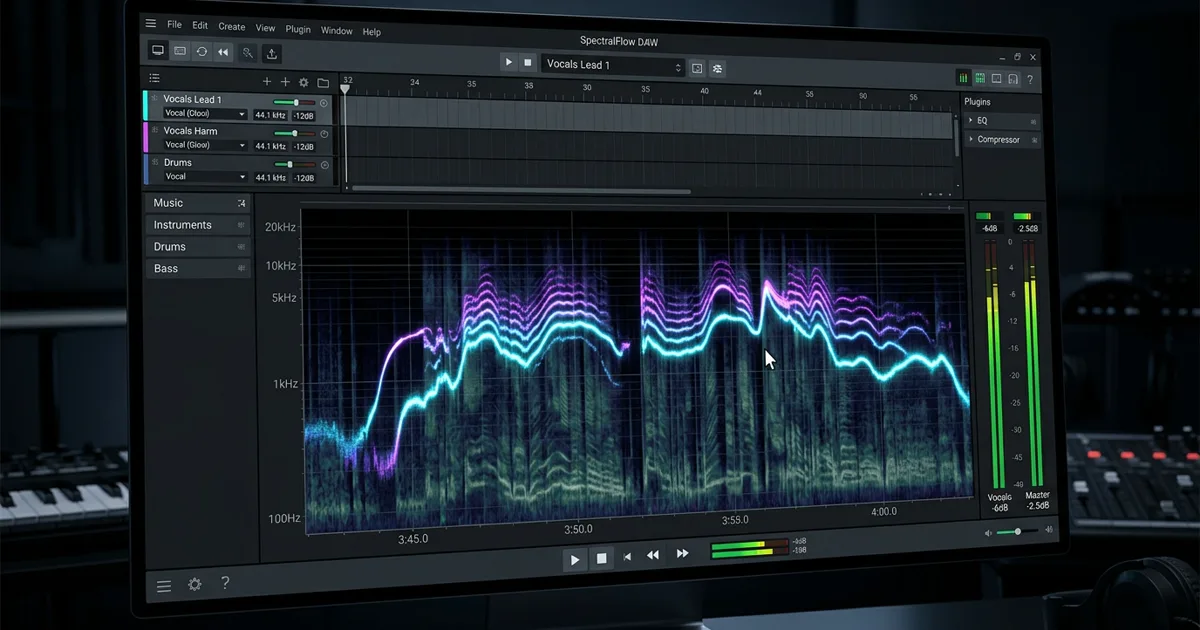This screenshot has height=630, width=1200.
Task: Open the View menu
Action: click(265, 28)
